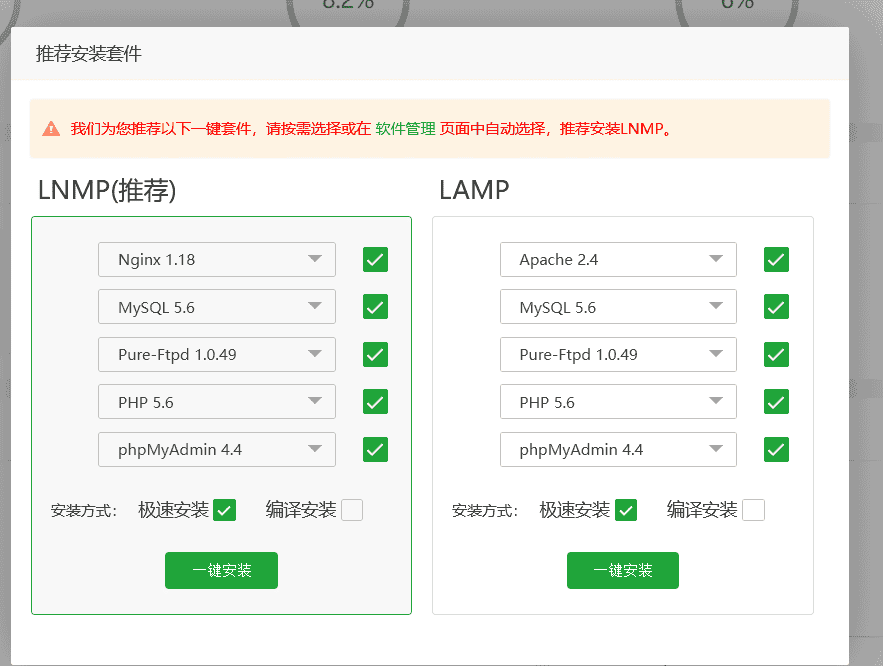Click the 一键安装 button under LNMP
This screenshot has height=666, width=883.
click(x=221, y=570)
